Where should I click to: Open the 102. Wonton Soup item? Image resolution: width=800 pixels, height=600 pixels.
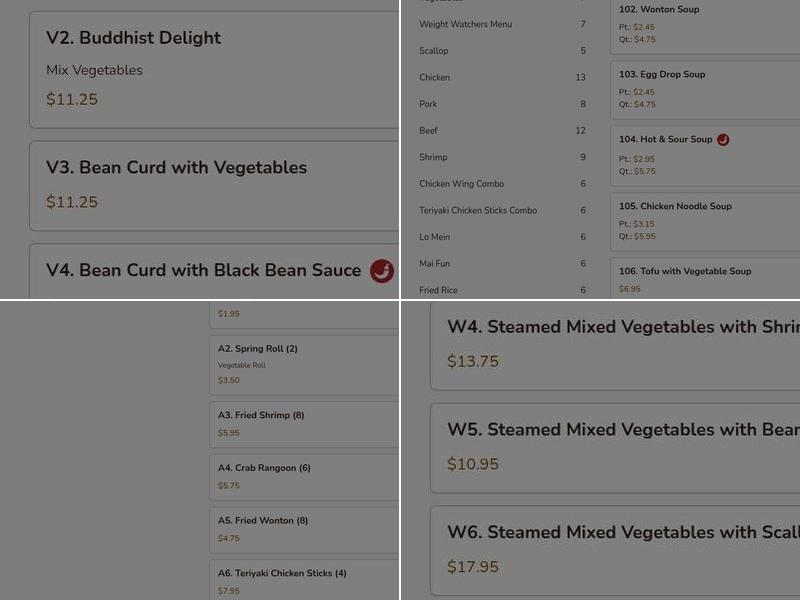(x=705, y=26)
